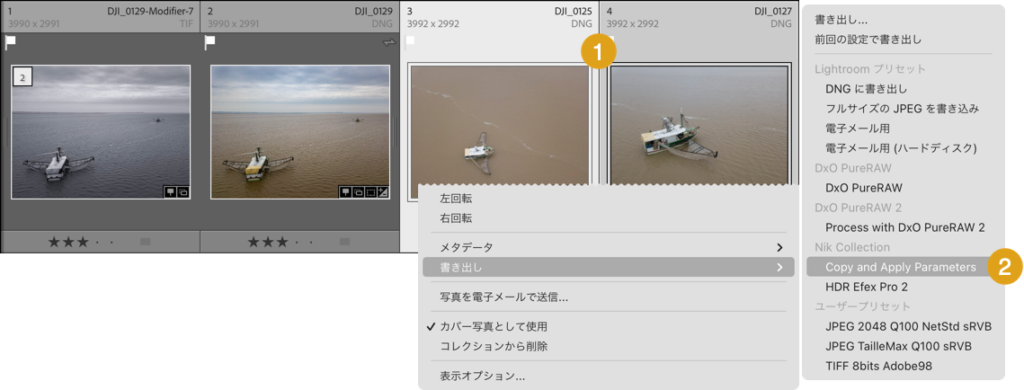This screenshot has width=1024, height=390.
Task: Expand the 書き出し submenu arrow
Action: pyautogui.click(x=778, y=267)
